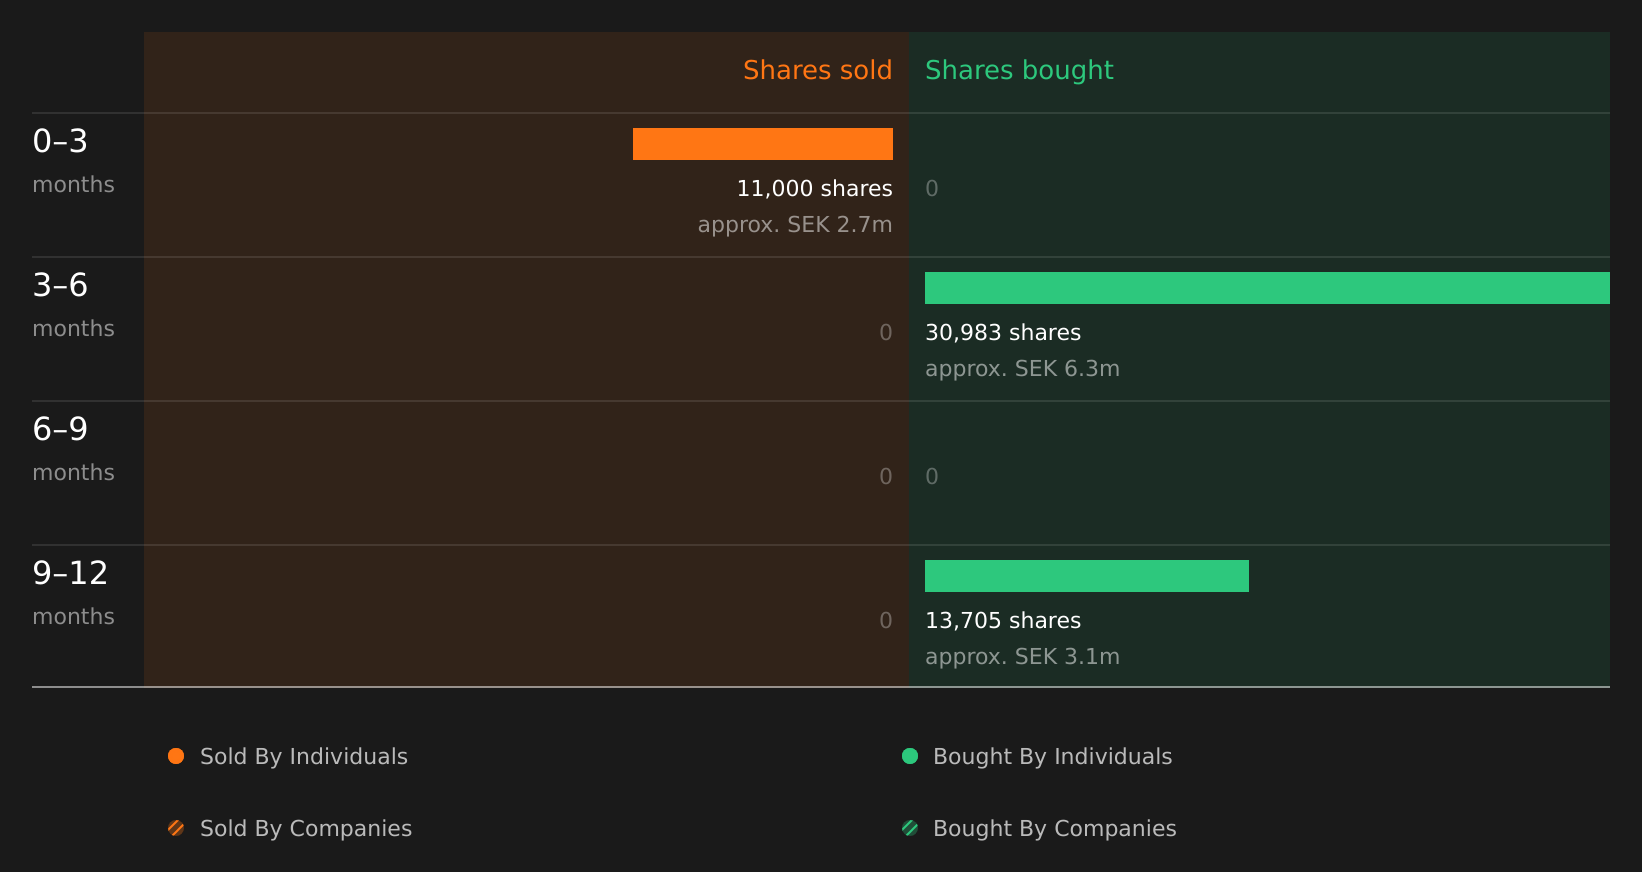Click the approx. SEK 6.3m value

tap(1022, 368)
